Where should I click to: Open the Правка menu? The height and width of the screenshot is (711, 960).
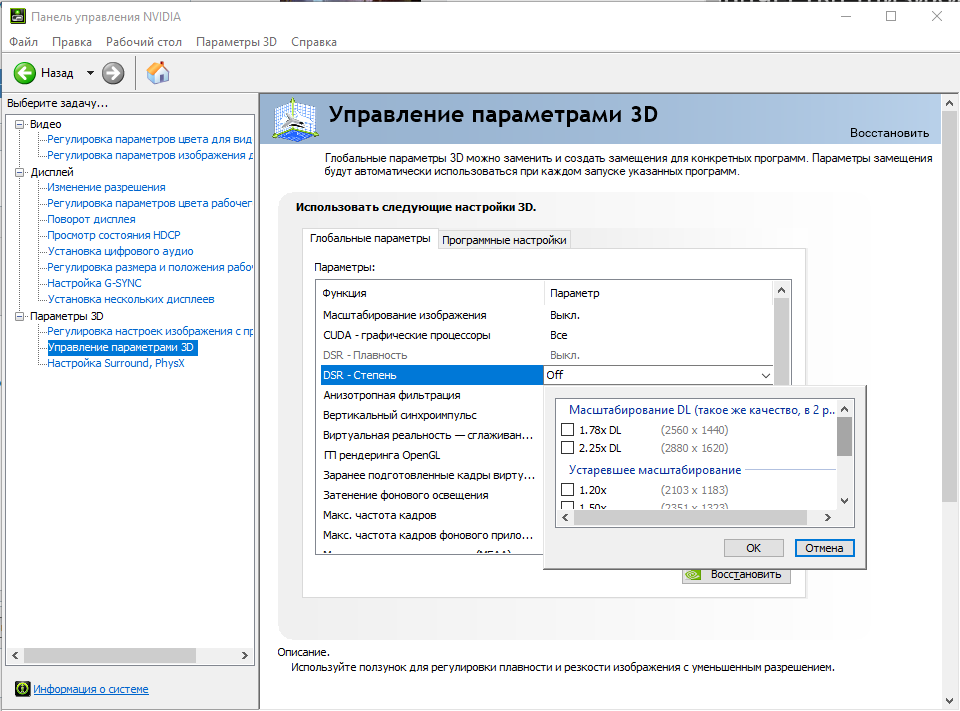[72, 42]
